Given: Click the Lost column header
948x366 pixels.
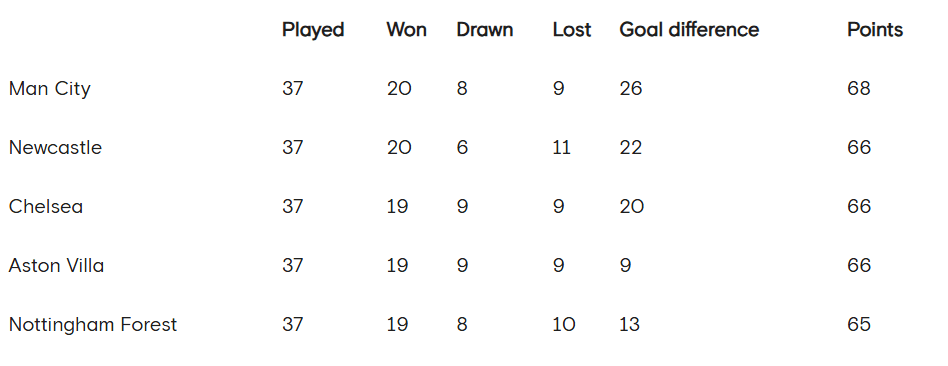Looking at the screenshot, I should tap(571, 30).
